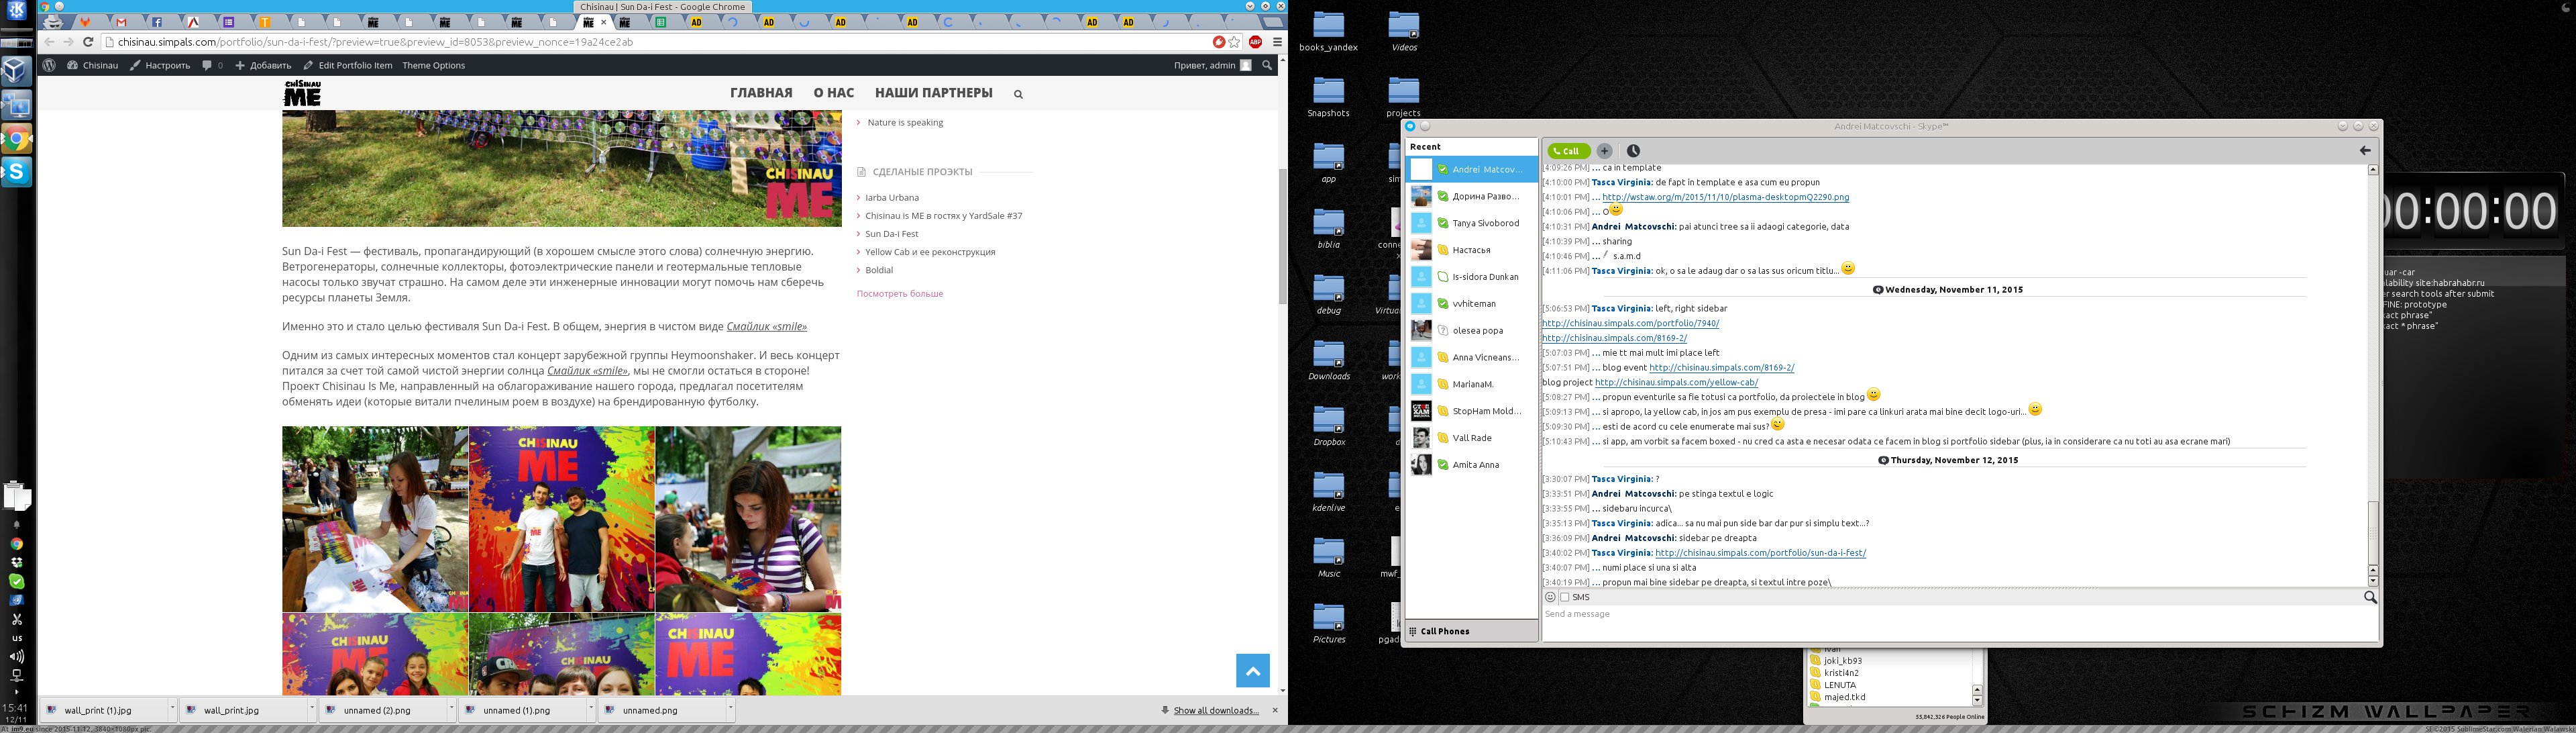Select Настасья in Skype recent list

pos(1472,250)
